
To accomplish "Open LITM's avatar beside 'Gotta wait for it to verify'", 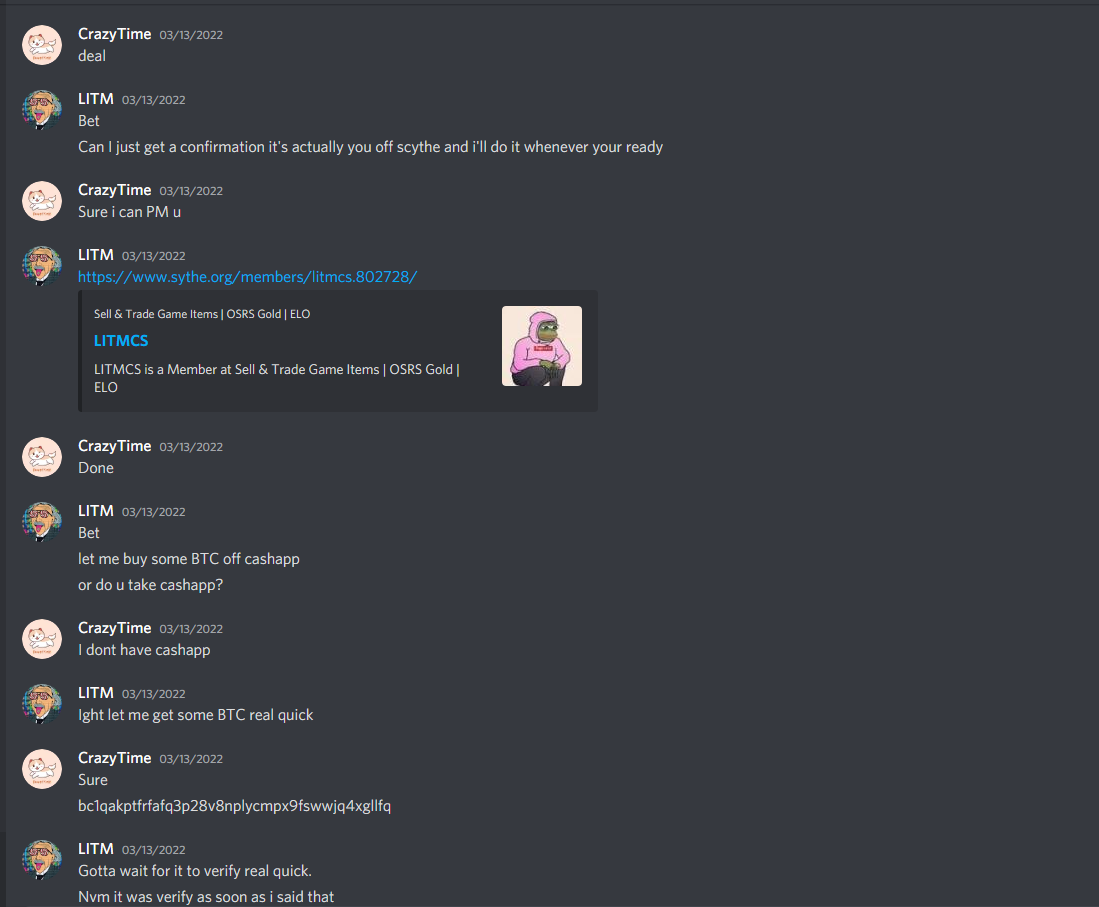I will (42, 859).
